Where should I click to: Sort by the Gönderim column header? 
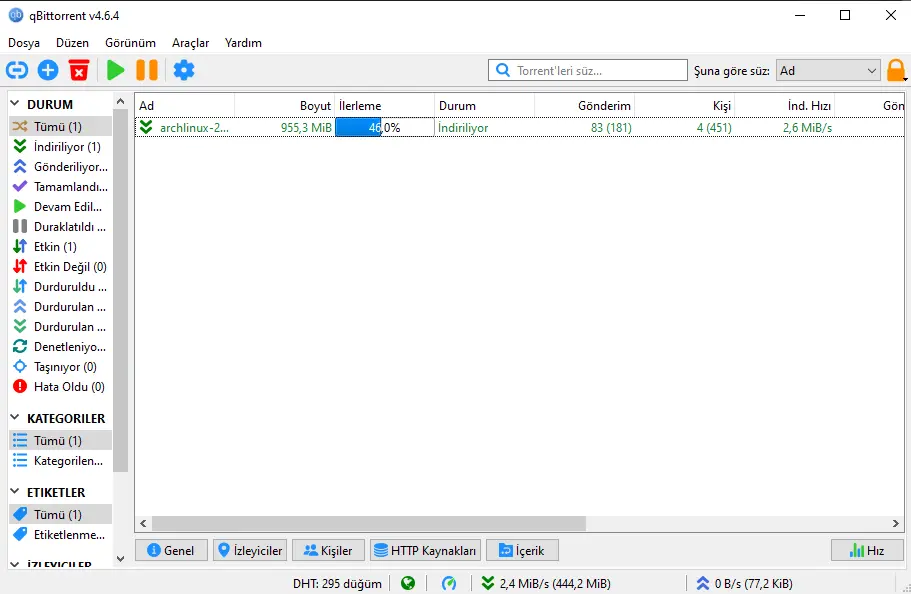pyautogui.click(x=584, y=106)
